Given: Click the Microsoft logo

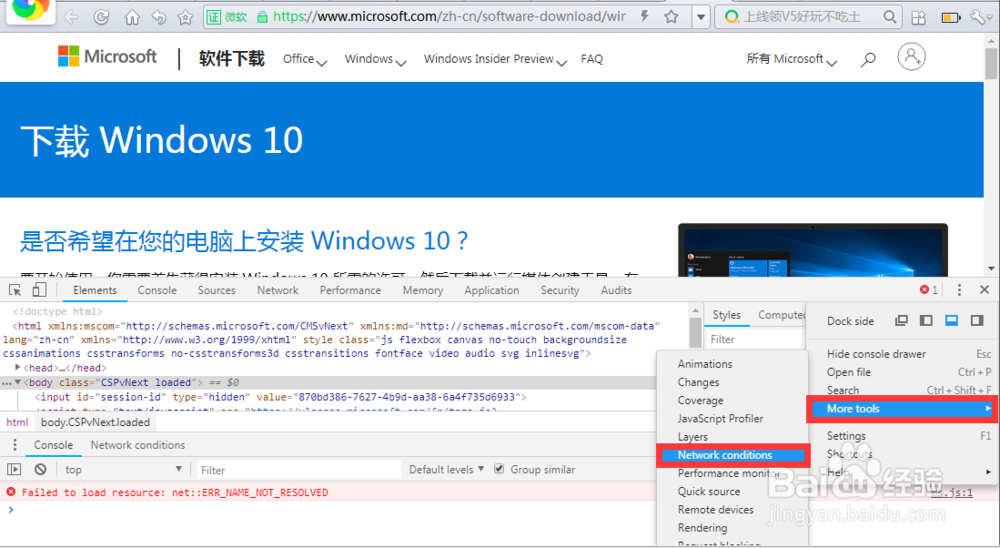Looking at the screenshot, I should 107,57.
